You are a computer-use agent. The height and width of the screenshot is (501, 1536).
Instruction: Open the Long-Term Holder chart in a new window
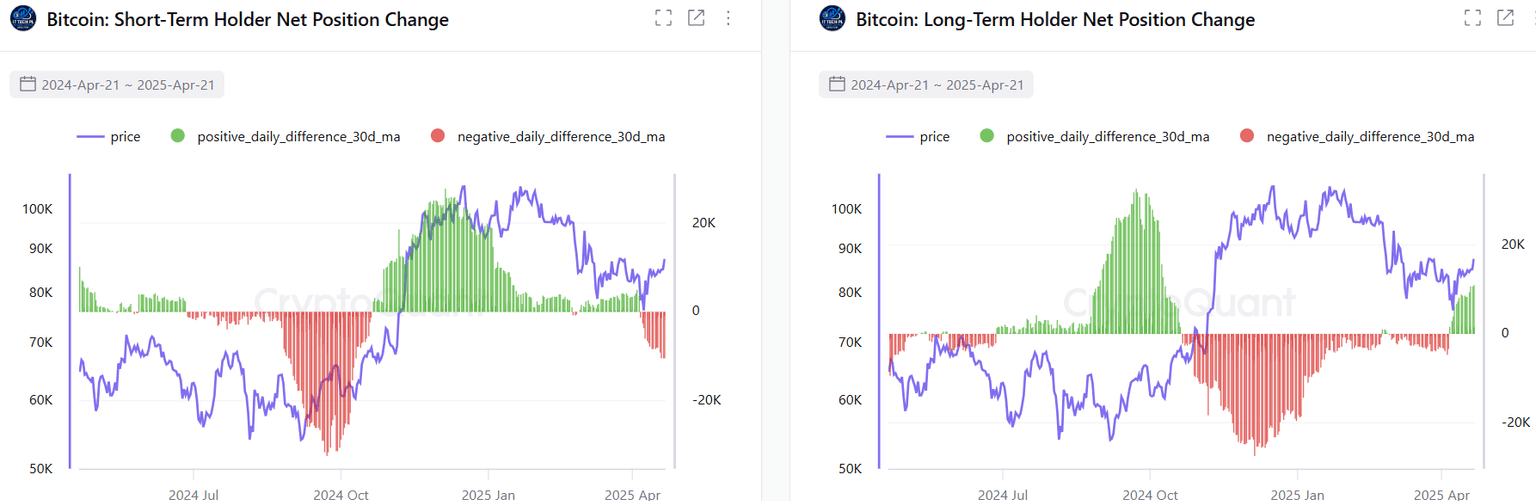pyautogui.click(x=1505, y=18)
